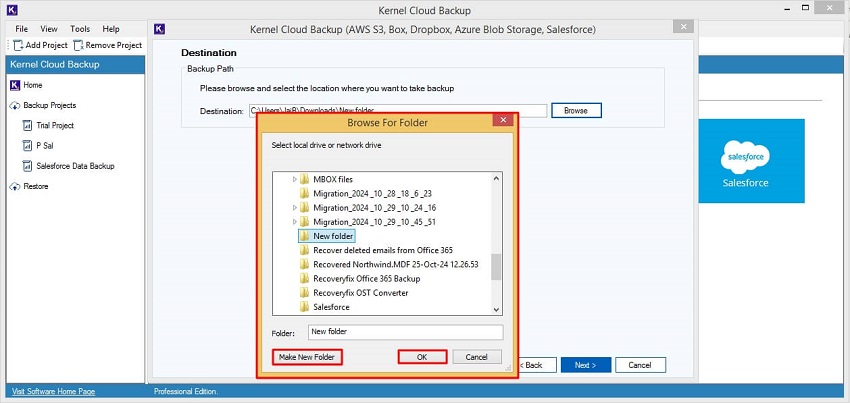Image resolution: width=850 pixels, height=403 pixels.
Task: Open Visit Software Home Page link
Action: [x=54, y=391]
